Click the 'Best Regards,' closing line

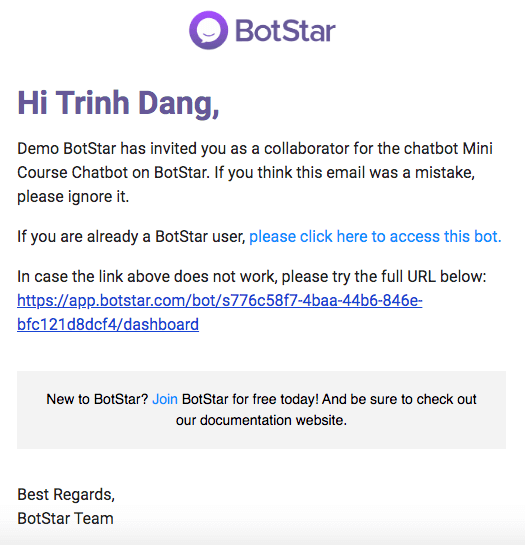[66, 495]
